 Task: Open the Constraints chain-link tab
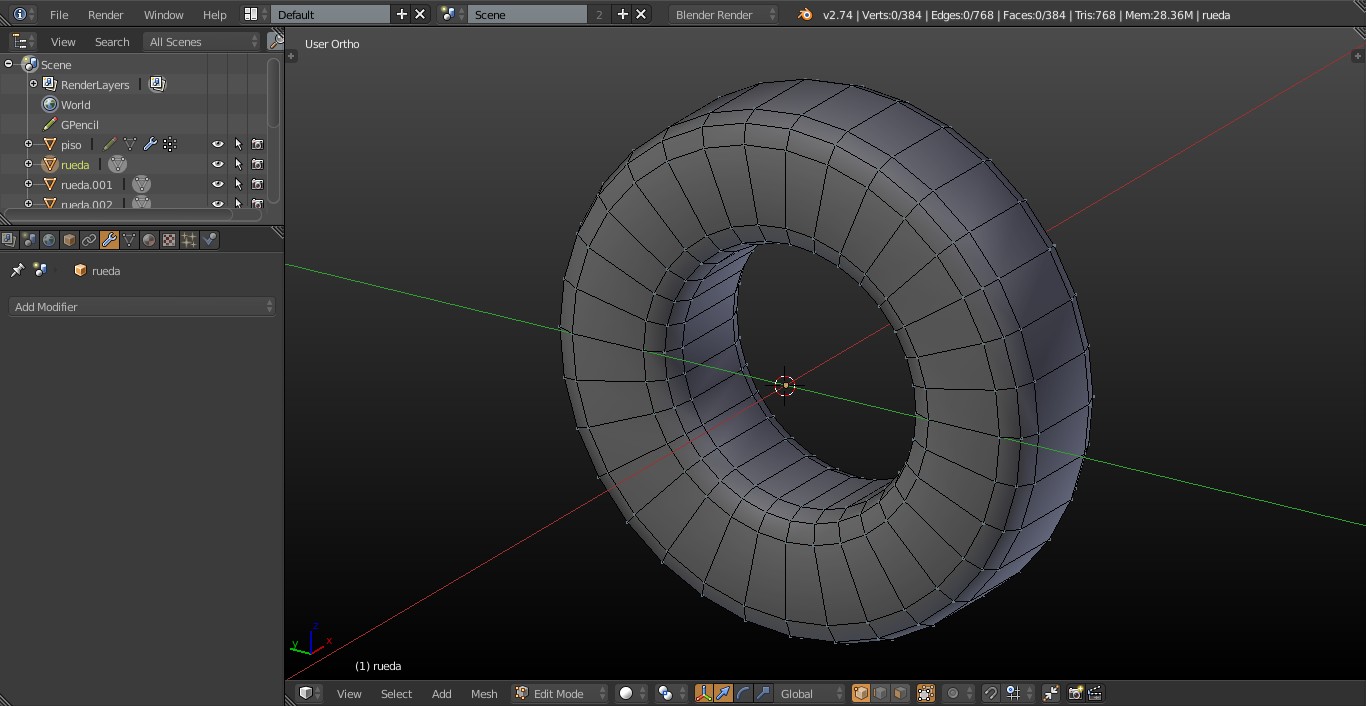(89, 240)
